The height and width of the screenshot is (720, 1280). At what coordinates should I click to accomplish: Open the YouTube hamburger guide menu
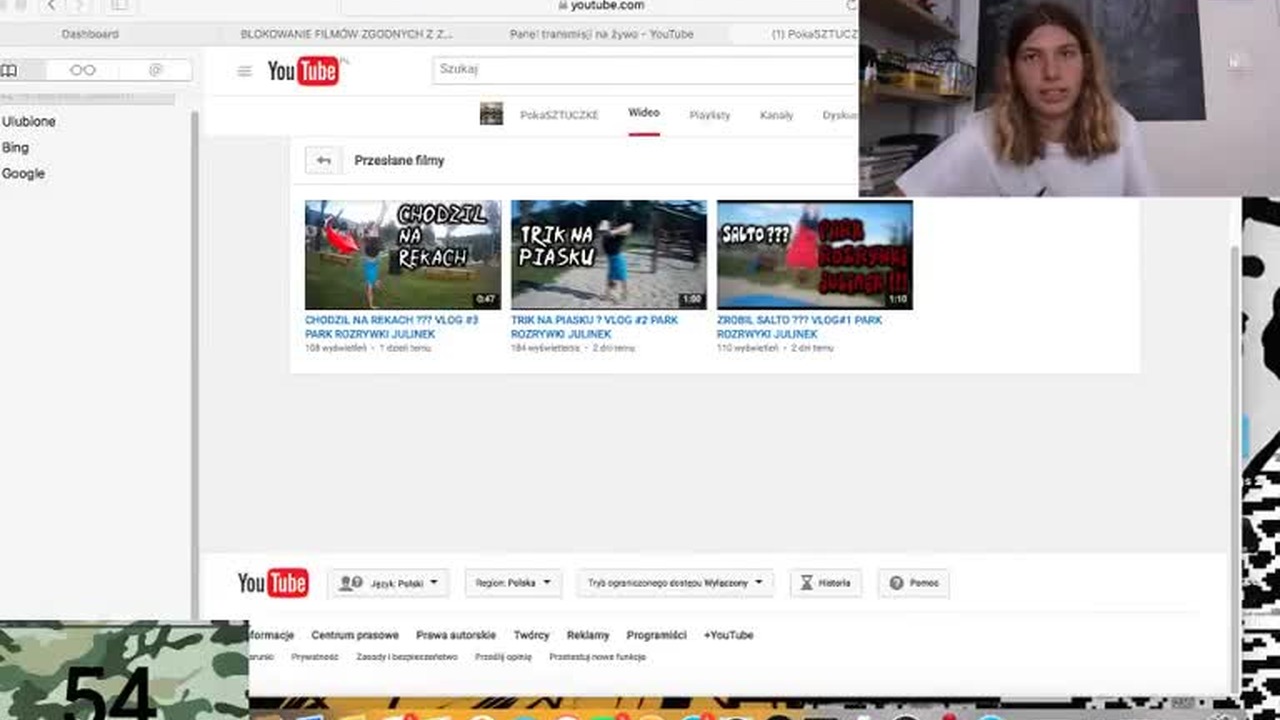tap(244, 71)
